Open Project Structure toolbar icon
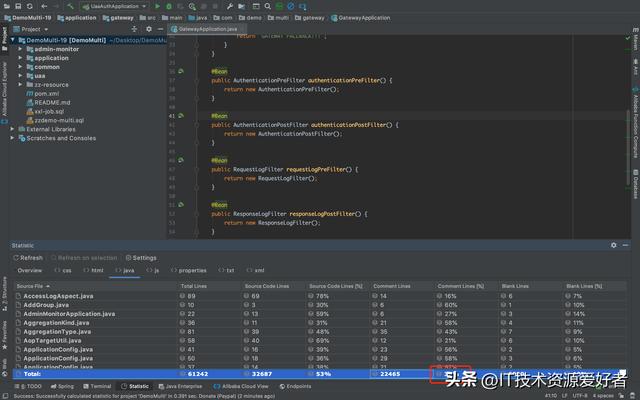 242,6
